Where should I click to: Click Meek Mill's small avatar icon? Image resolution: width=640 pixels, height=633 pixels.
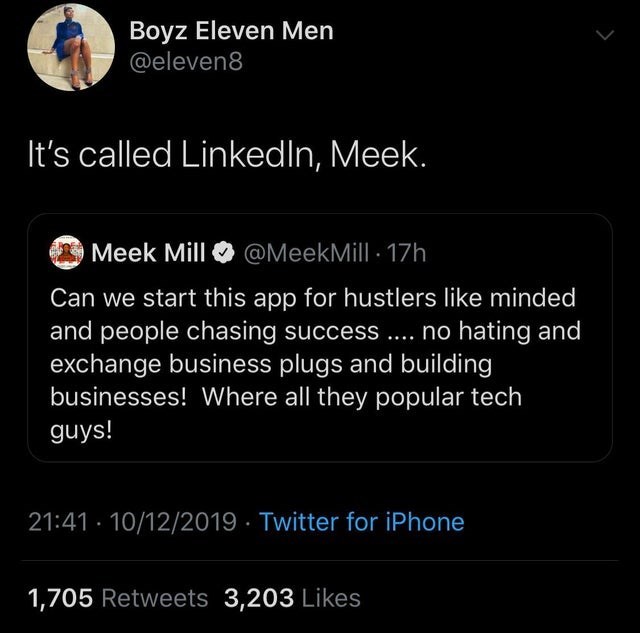(67, 253)
